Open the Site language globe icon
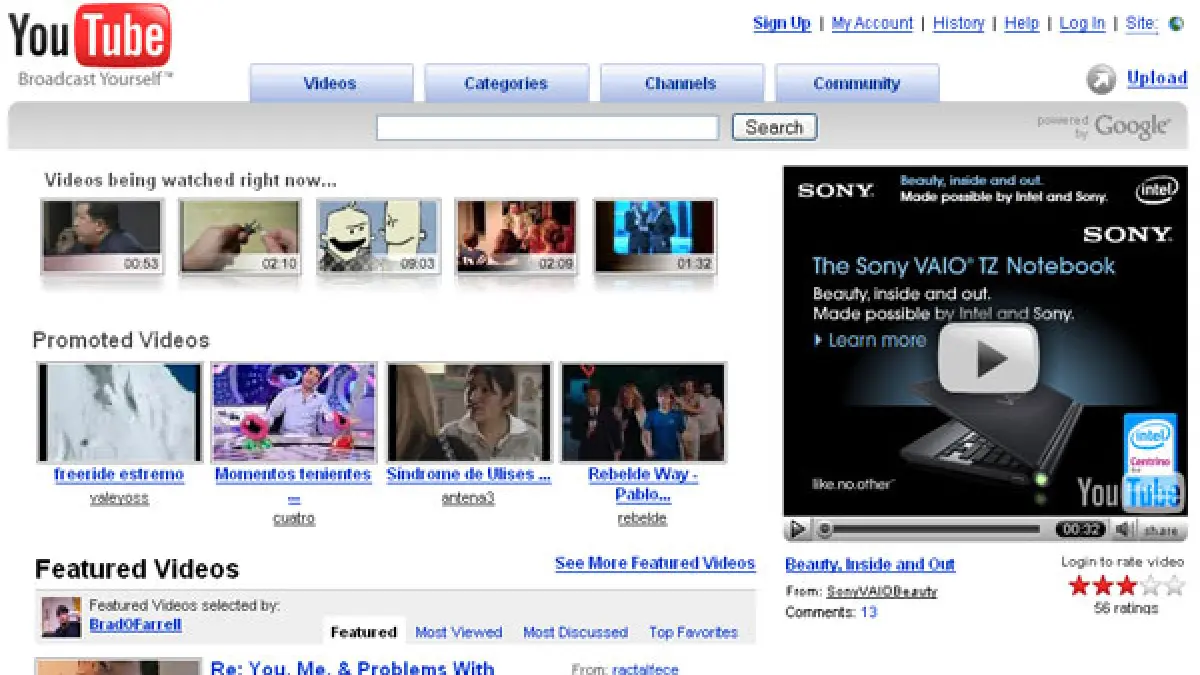 pos(1177,24)
